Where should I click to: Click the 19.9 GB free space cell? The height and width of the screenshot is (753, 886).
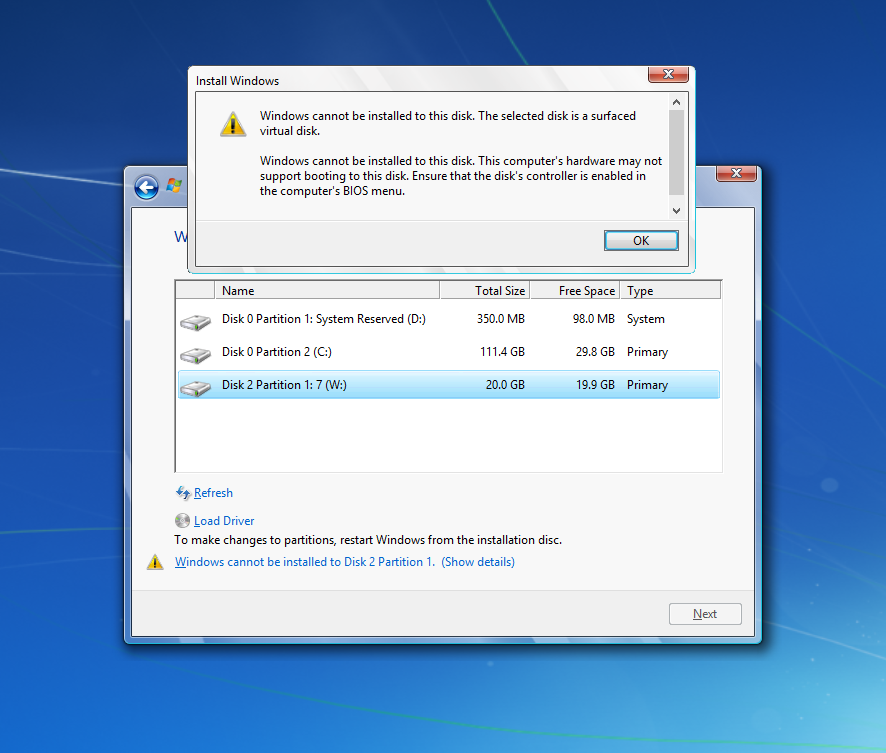(x=595, y=385)
